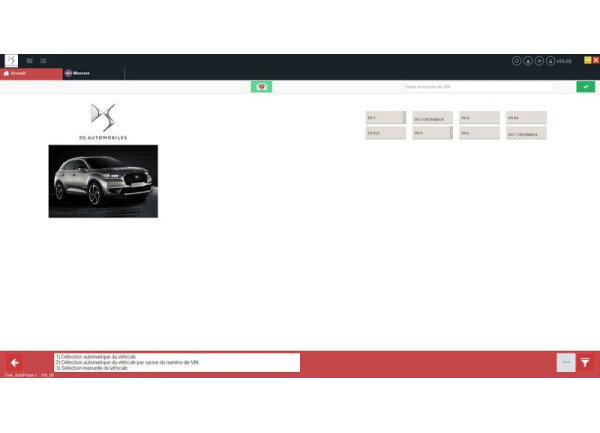This screenshot has width=600, height=433.
Task: Choose the DS 4 vehicle button
Action: coord(479,117)
